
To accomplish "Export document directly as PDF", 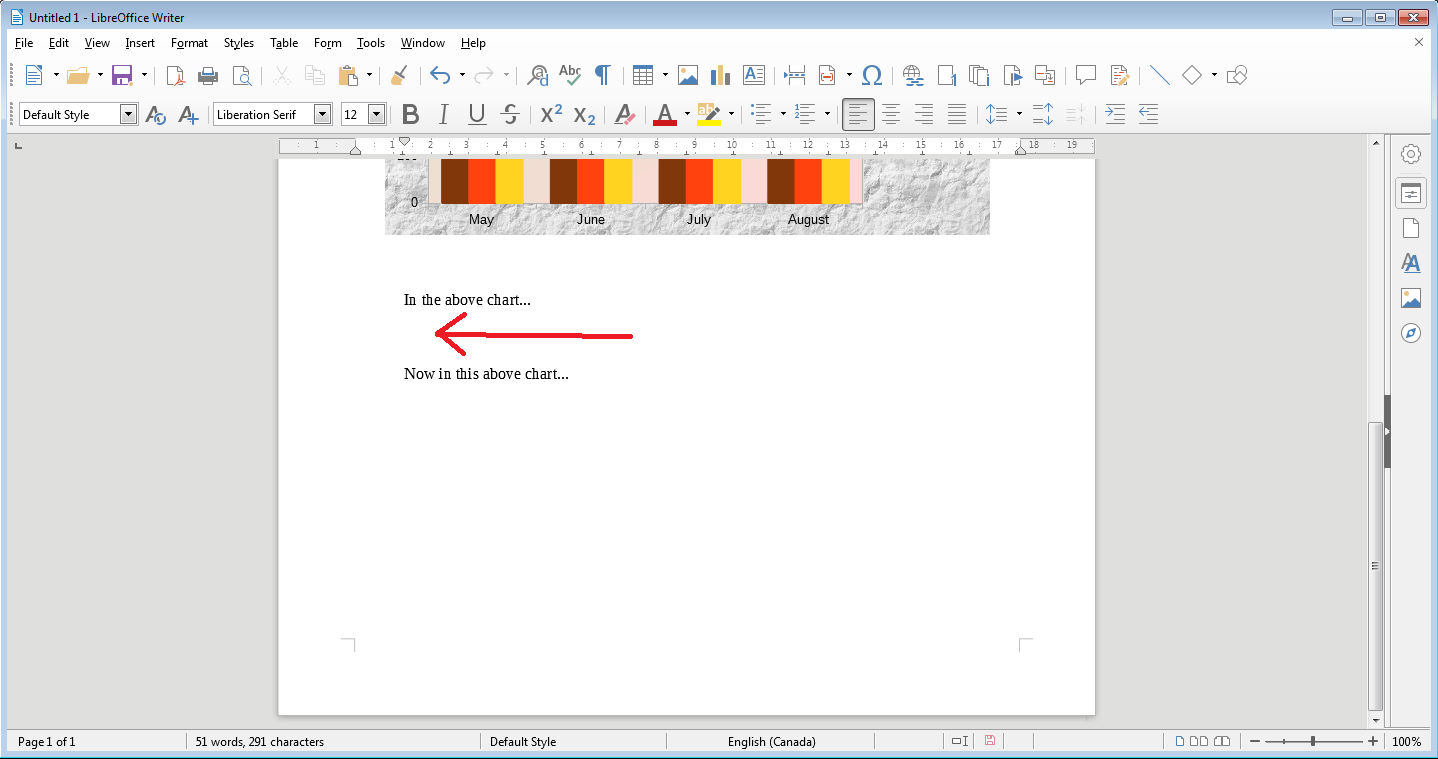I will (x=175, y=75).
